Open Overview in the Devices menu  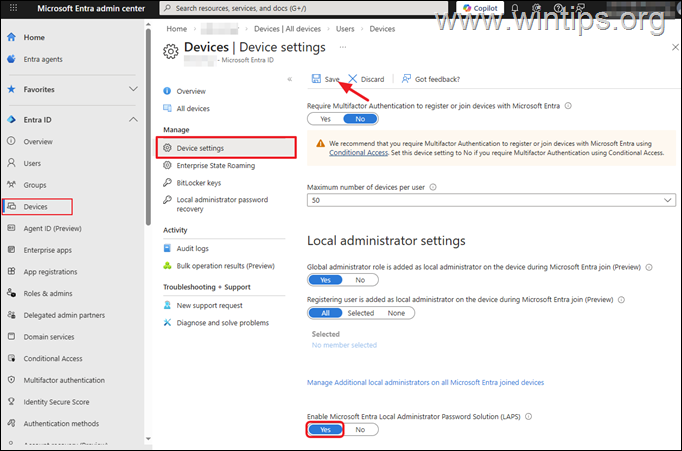(191, 91)
